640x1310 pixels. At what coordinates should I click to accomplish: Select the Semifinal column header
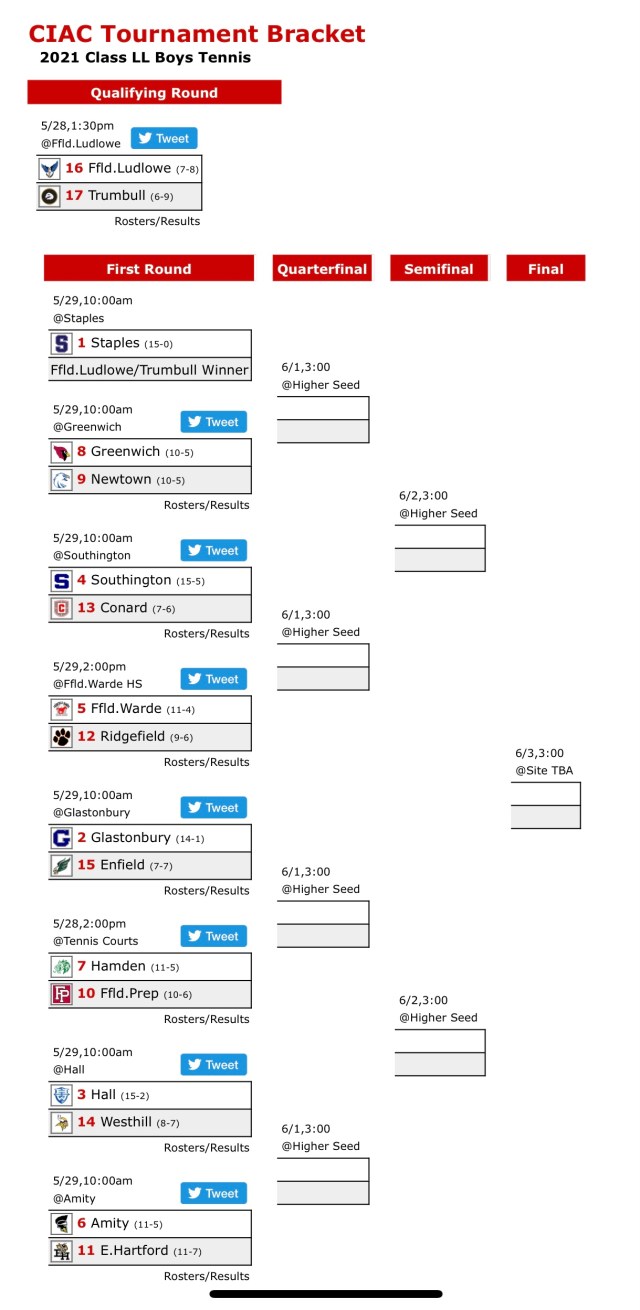click(x=439, y=269)
